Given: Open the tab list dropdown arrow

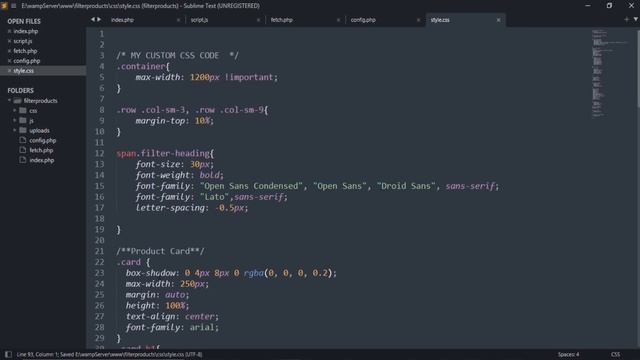Looking at the screenshot, I should pyautogui.click(x=636, y=19).
